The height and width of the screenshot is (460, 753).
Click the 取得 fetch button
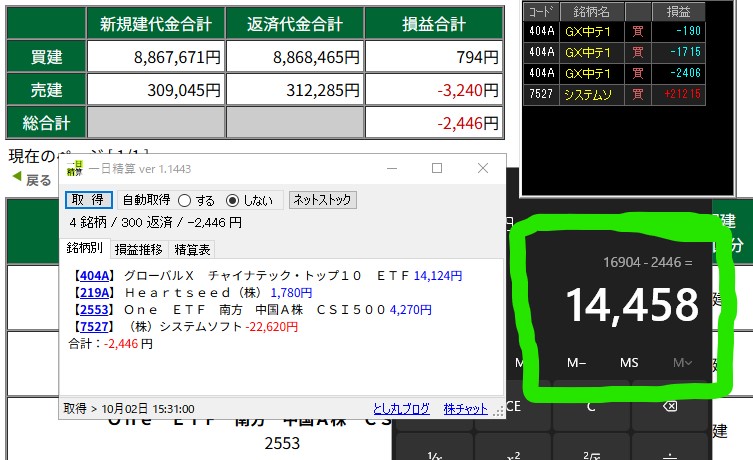85,200
